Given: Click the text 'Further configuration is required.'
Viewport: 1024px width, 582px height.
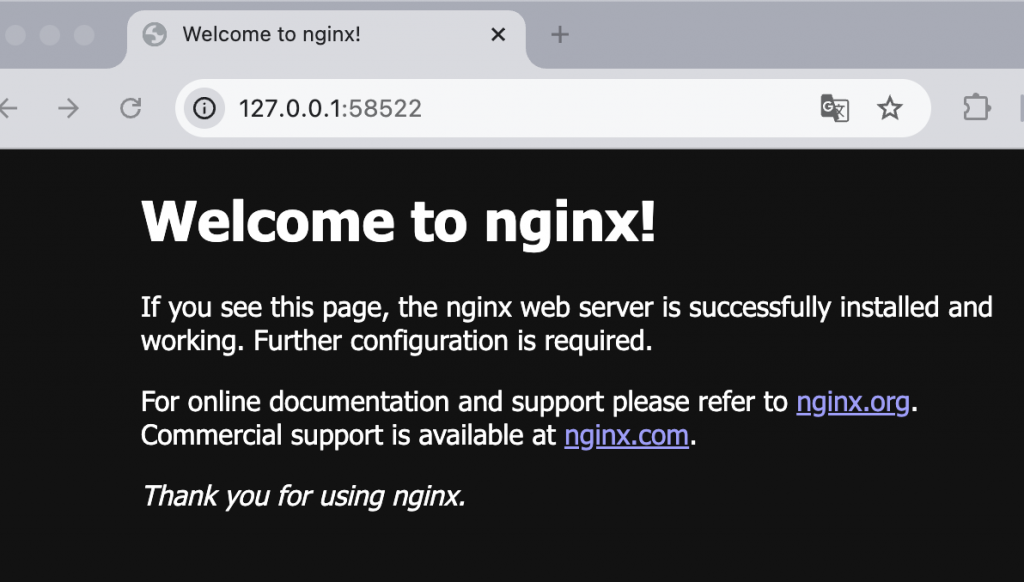Looking at the screenshot, I should click(453, 341).
